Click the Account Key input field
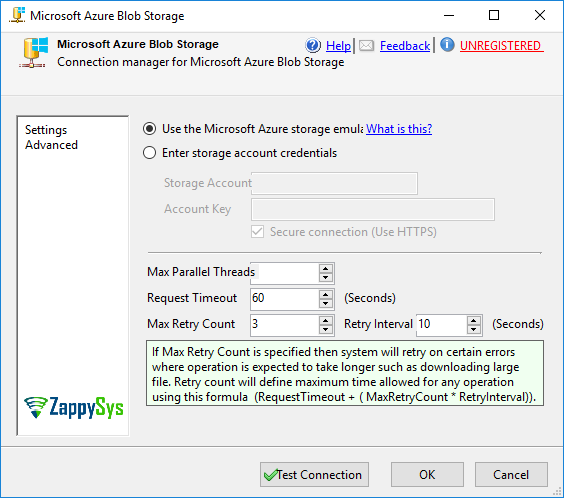Screen dimensions: 564x498 click(x=373, y=209)
